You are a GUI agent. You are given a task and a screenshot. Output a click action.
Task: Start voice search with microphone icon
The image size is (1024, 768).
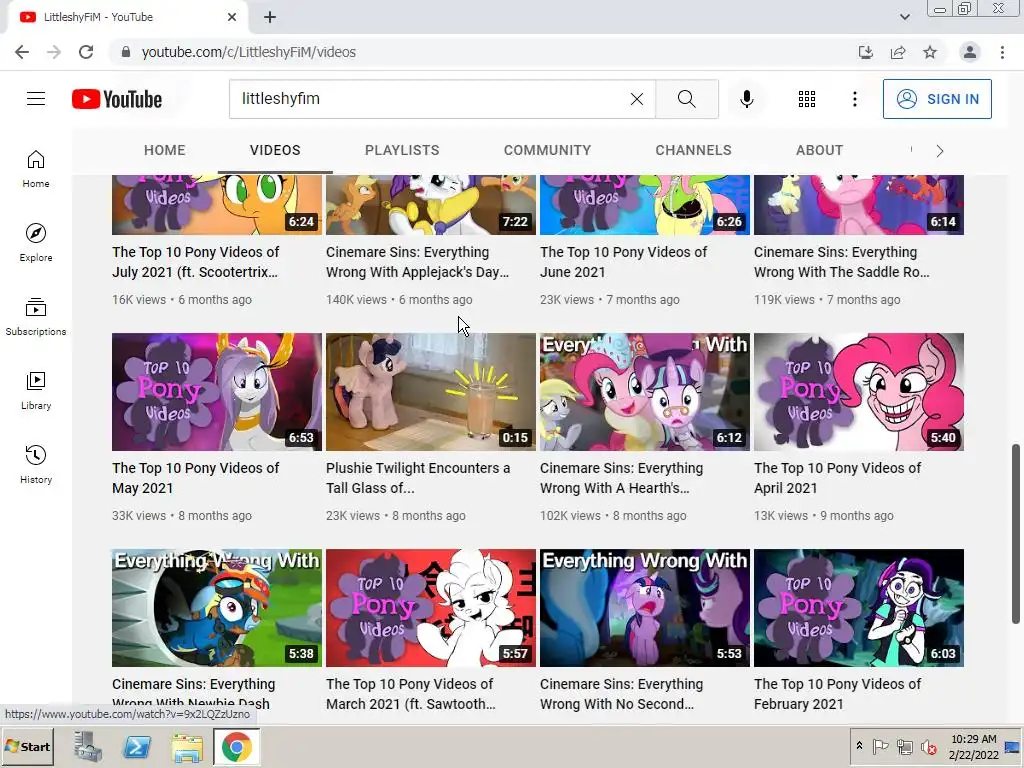coord(746,99)
